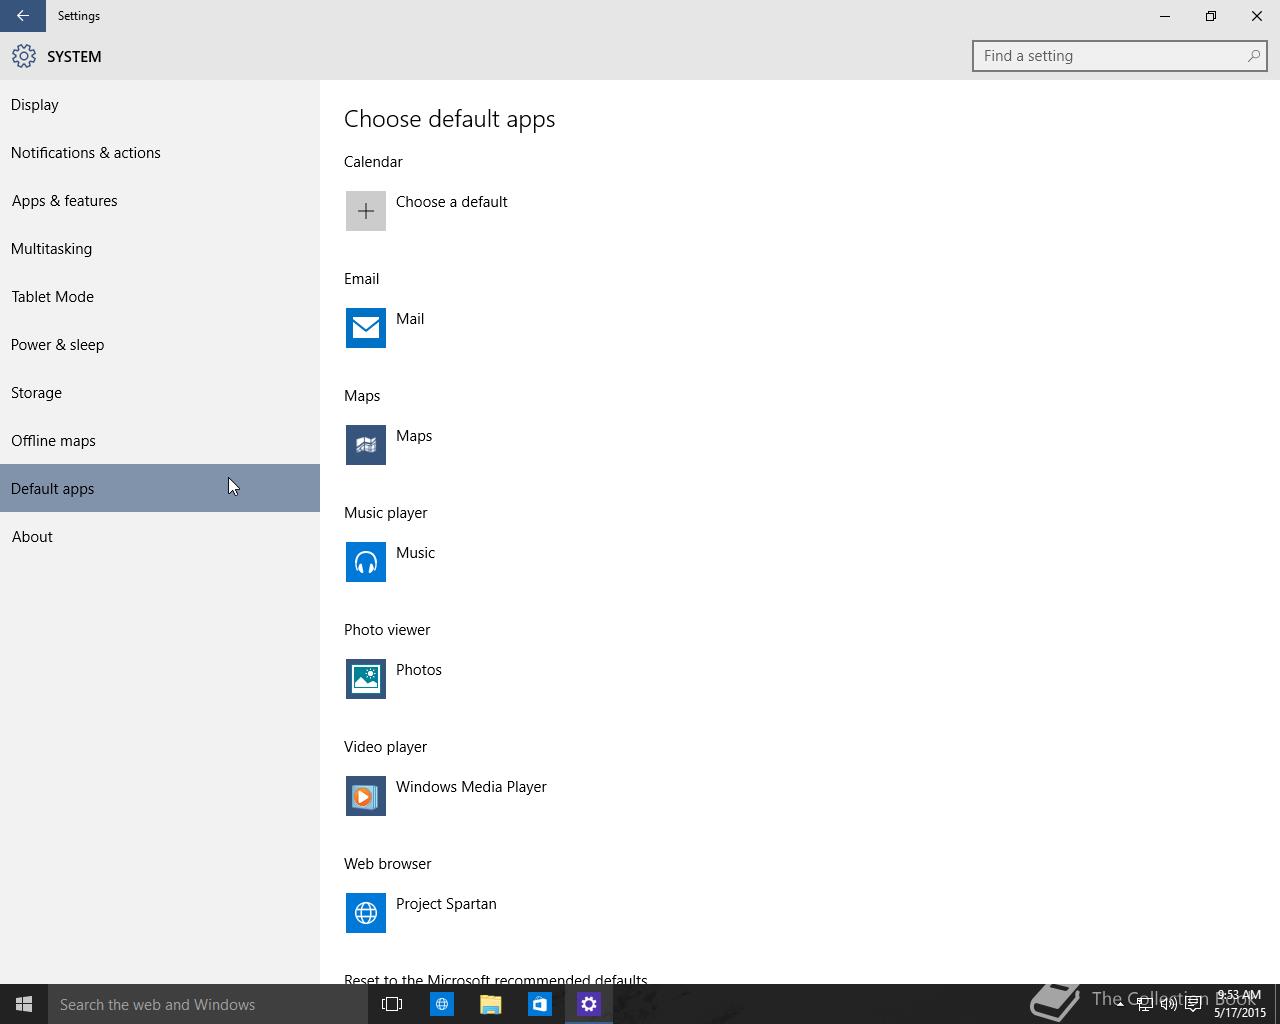The image size is (1280, 1024).
Task: Open Task View from taskbar
Action: (392, 1004)
